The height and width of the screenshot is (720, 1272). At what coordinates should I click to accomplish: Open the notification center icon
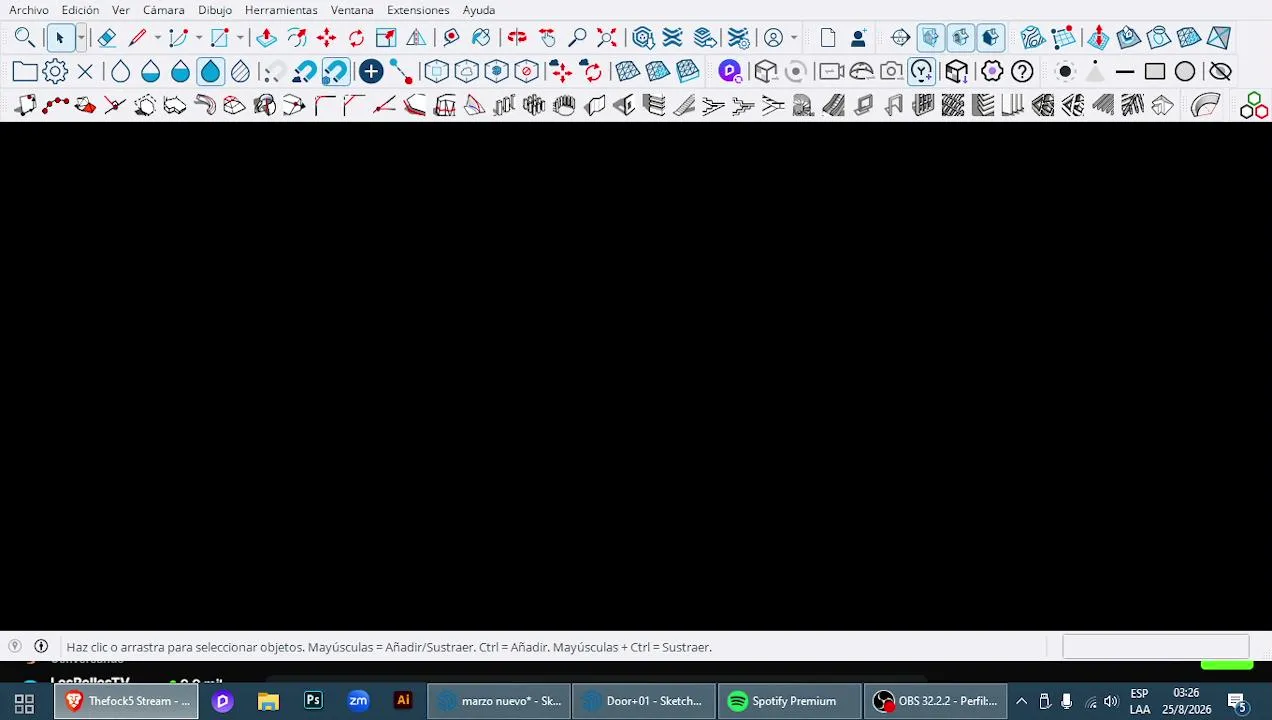(1237, 701)
